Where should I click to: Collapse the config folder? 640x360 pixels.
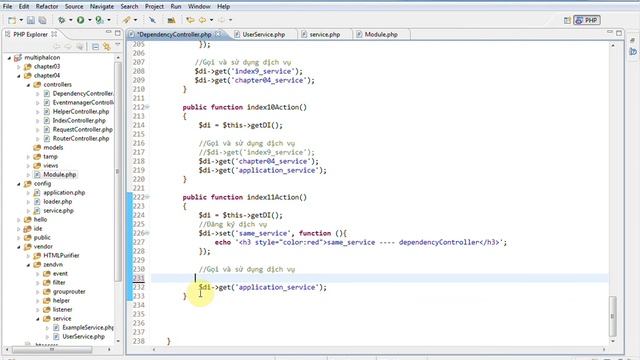point(19,184)
